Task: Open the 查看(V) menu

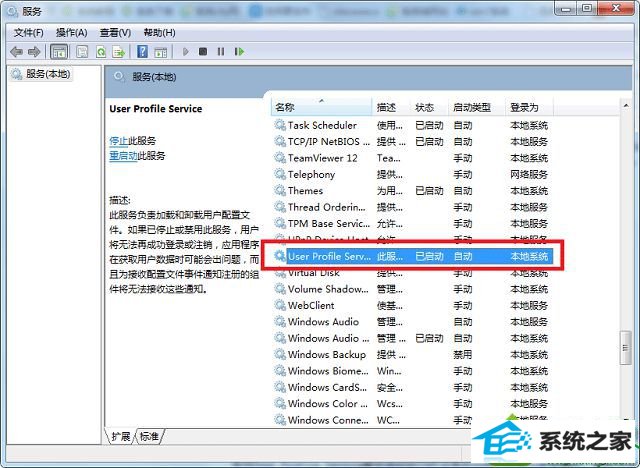Action: (x=116, y=33)
